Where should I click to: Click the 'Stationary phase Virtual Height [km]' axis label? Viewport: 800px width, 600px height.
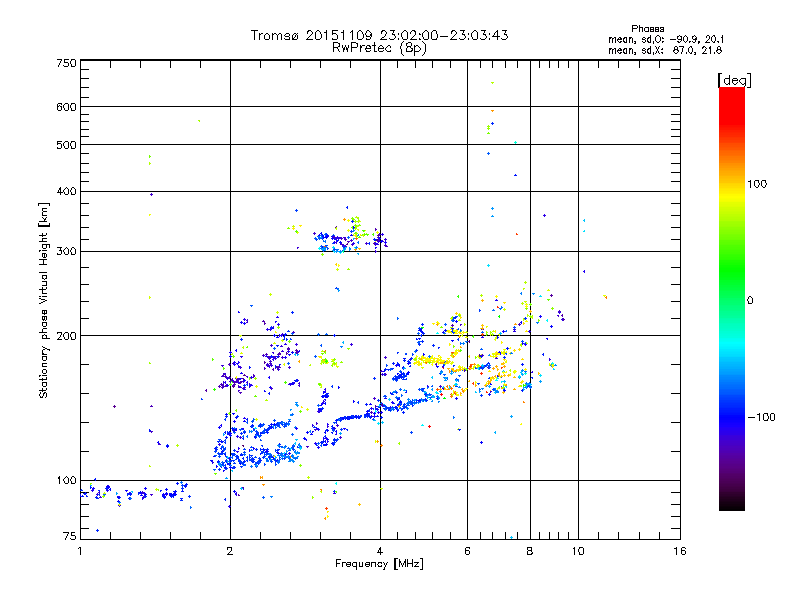pyautogui.click(x=44, y=301)
